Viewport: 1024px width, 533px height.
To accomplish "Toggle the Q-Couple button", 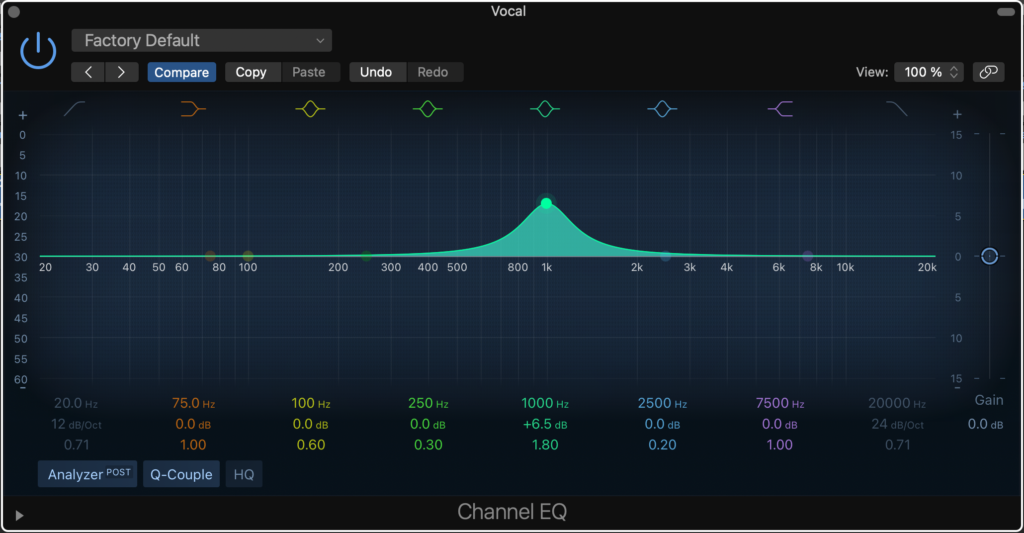I will (x=182, y=474).
